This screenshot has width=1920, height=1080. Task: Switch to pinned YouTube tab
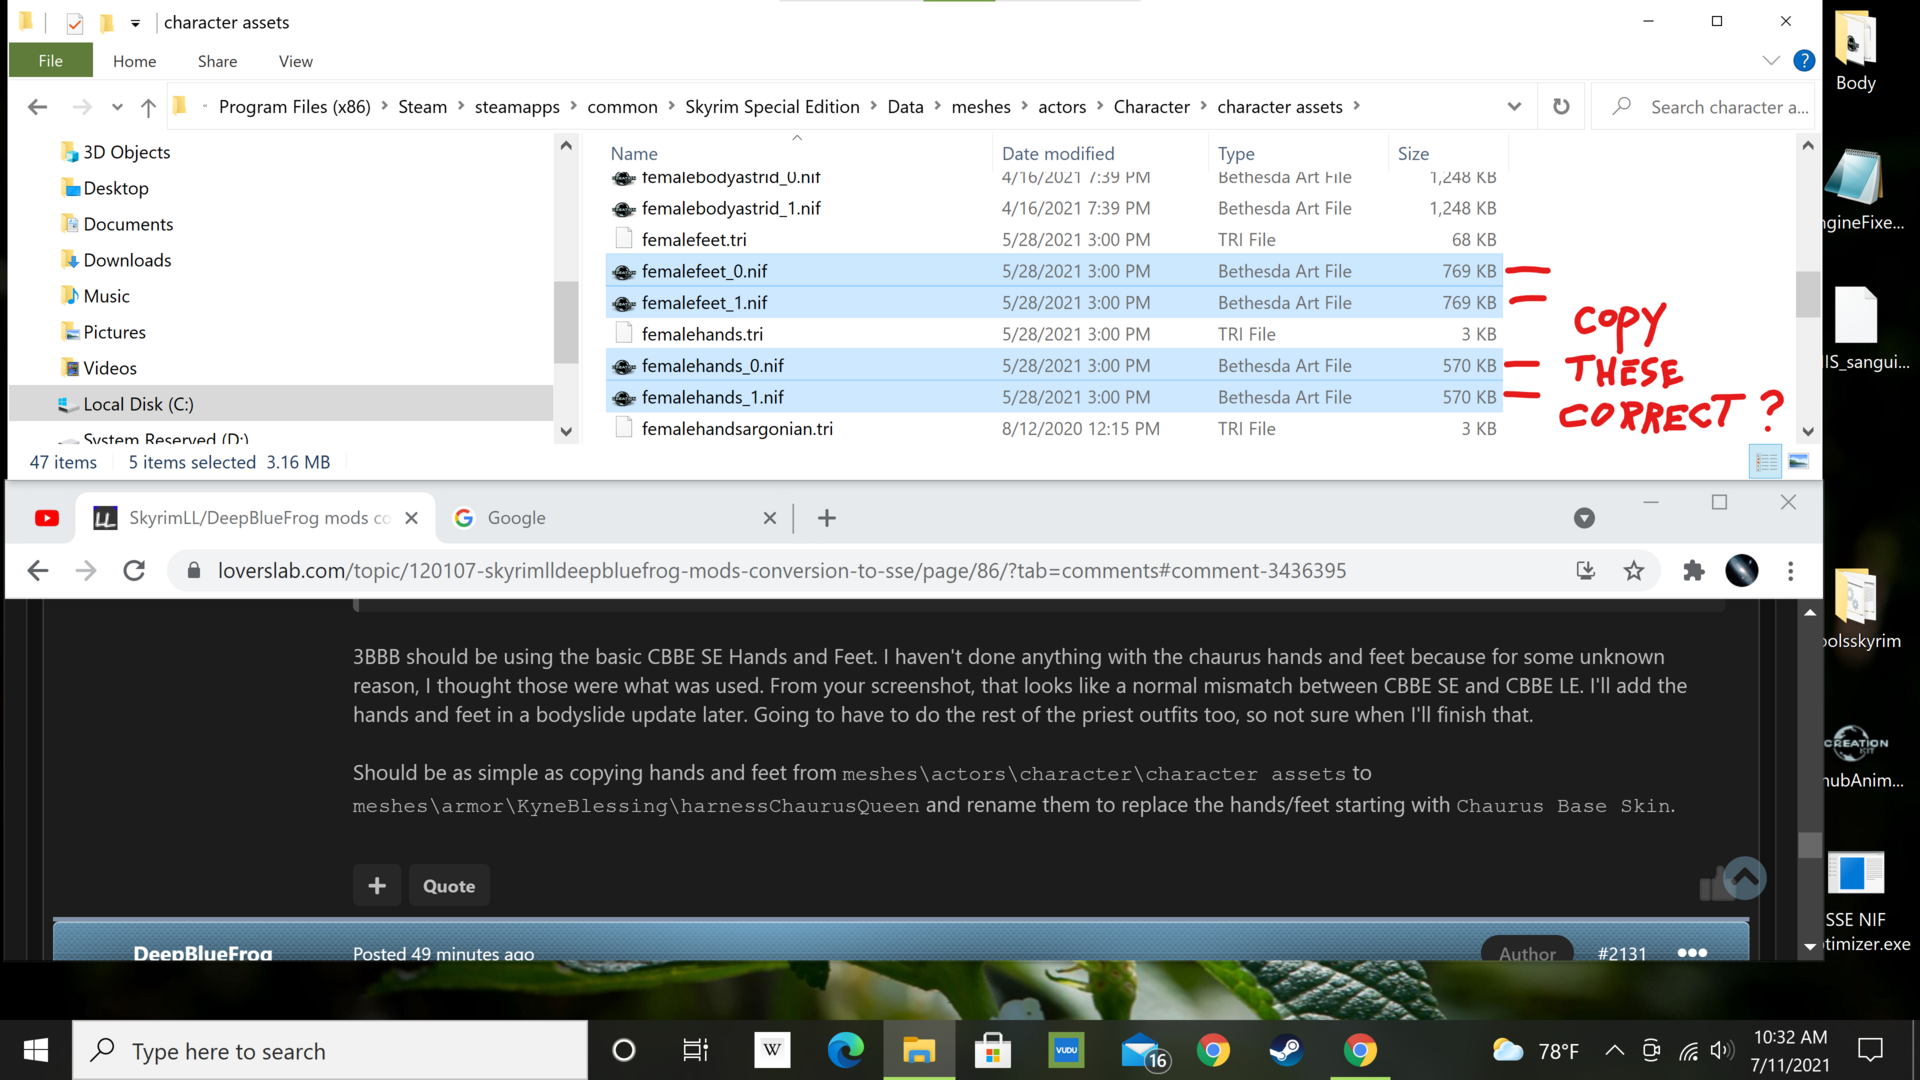click(47, 518)
